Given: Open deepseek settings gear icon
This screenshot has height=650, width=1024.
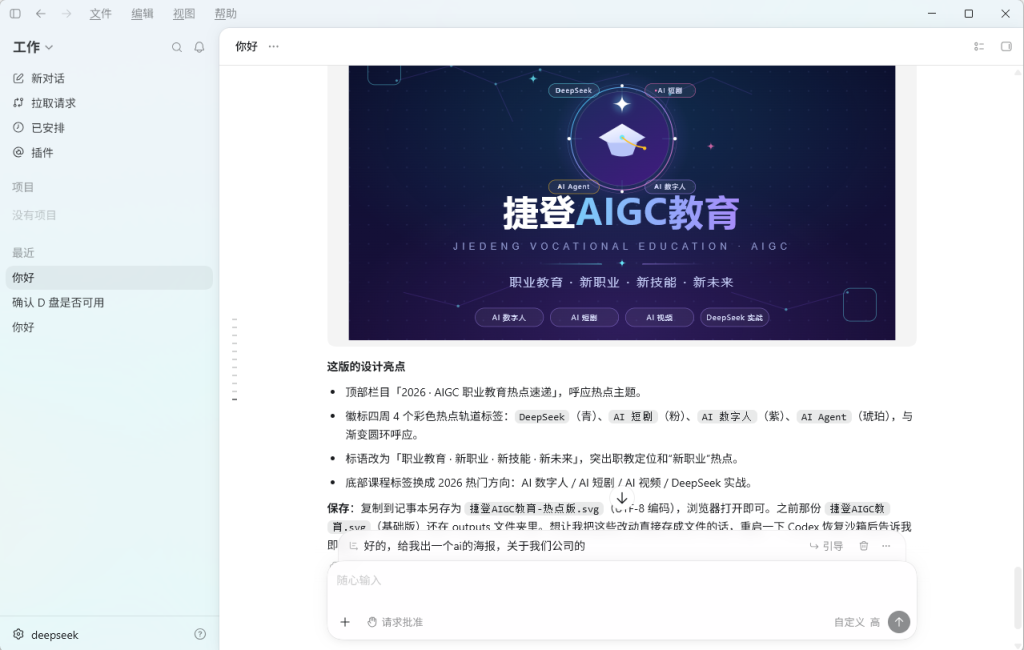Looking at the screenshot, I should pos(18,634).
